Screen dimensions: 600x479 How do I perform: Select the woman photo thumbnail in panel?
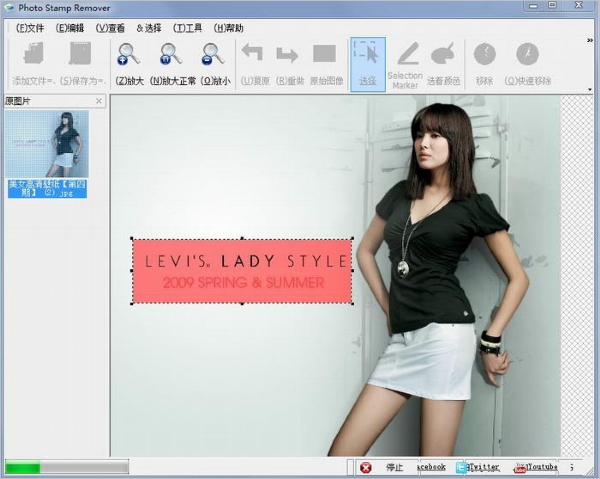point(47,144)
